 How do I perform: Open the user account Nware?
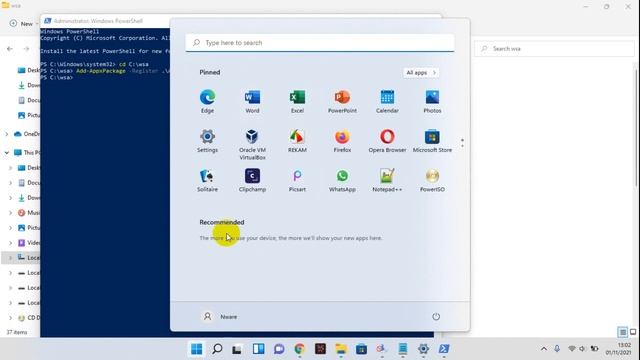tap(220, 316)
